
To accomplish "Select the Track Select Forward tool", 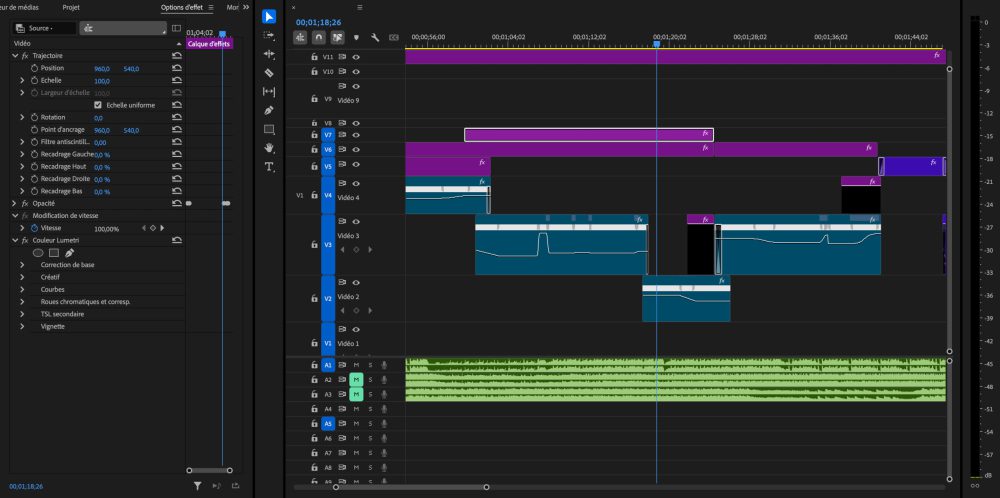I will pyautogui.click(x=269, y=35).
